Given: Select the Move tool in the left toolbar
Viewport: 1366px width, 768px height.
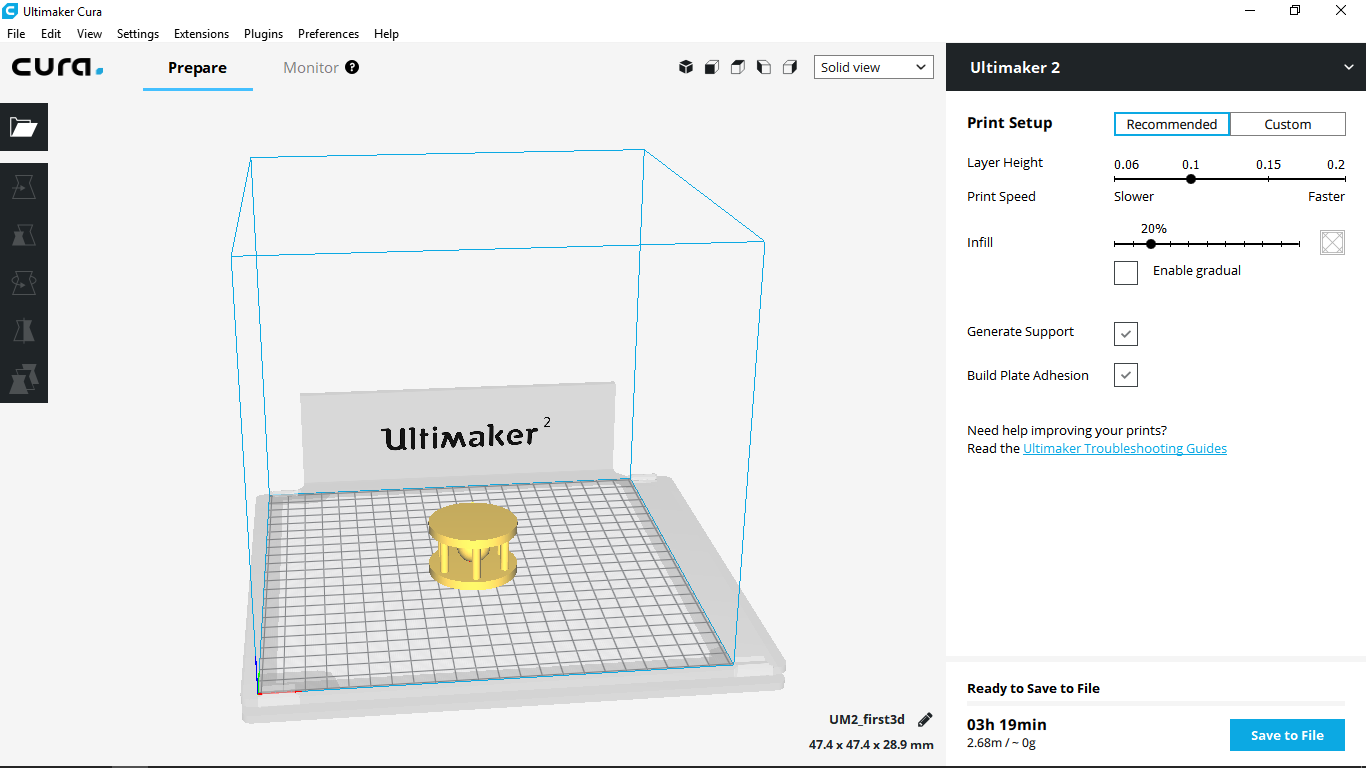Looking at the screenshot, I should click(x=23, y=187).
